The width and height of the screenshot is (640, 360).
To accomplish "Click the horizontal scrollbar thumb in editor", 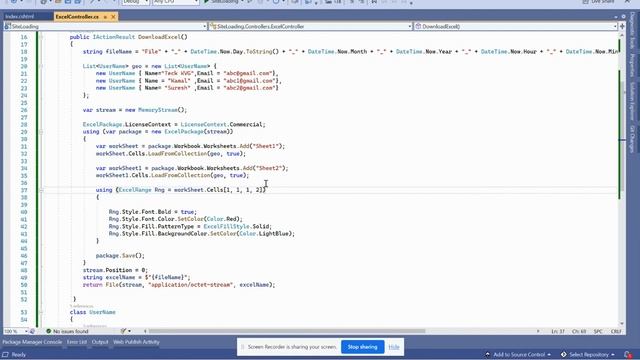I will point(287,331).
